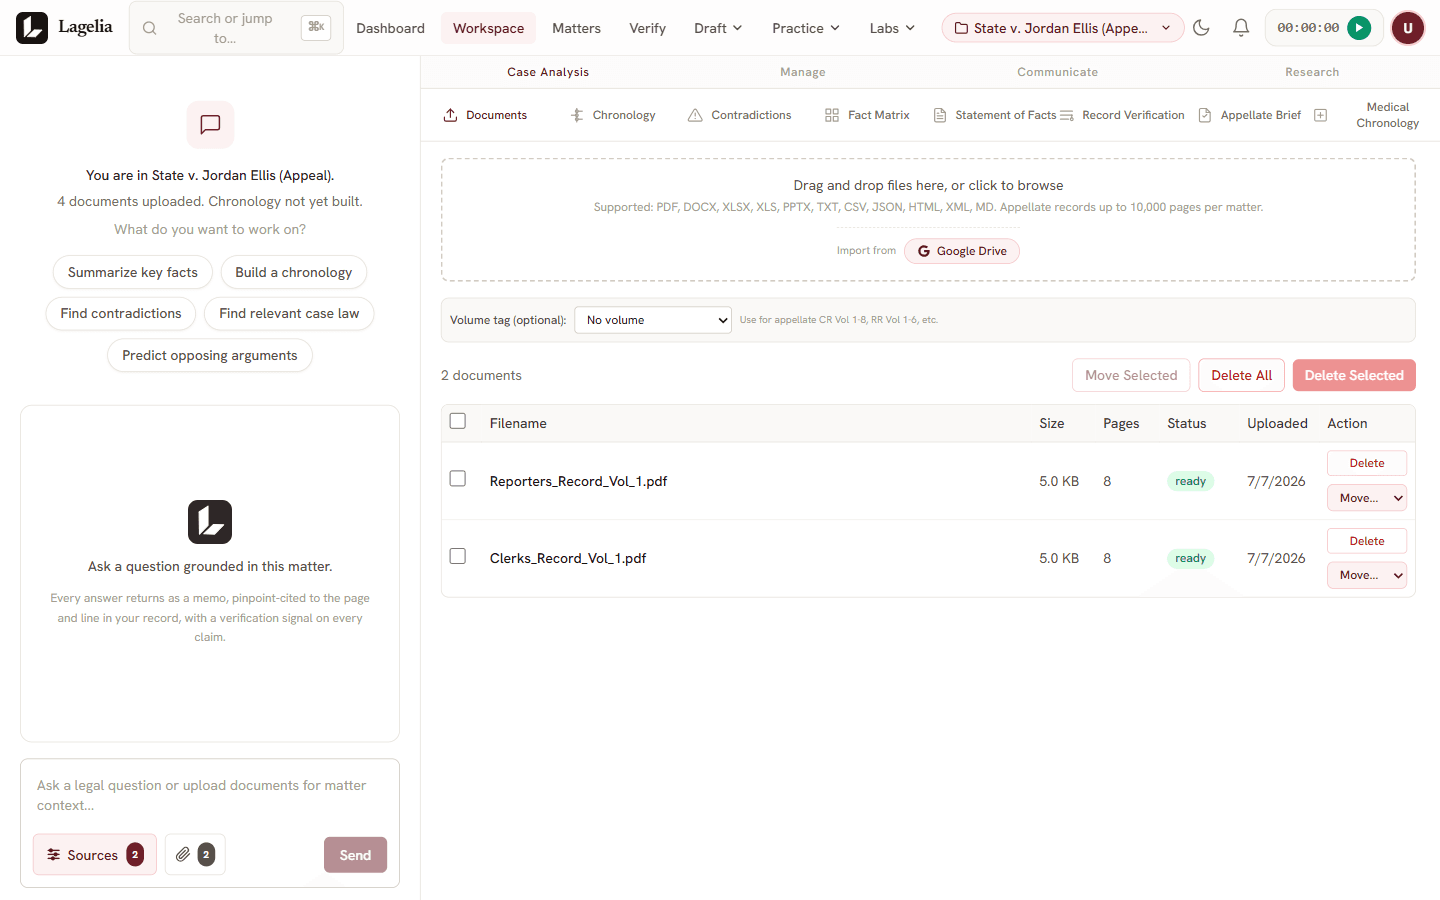Open the Statement of Facts tab
Screen dimensions: 1440x900
pos(994,115)
